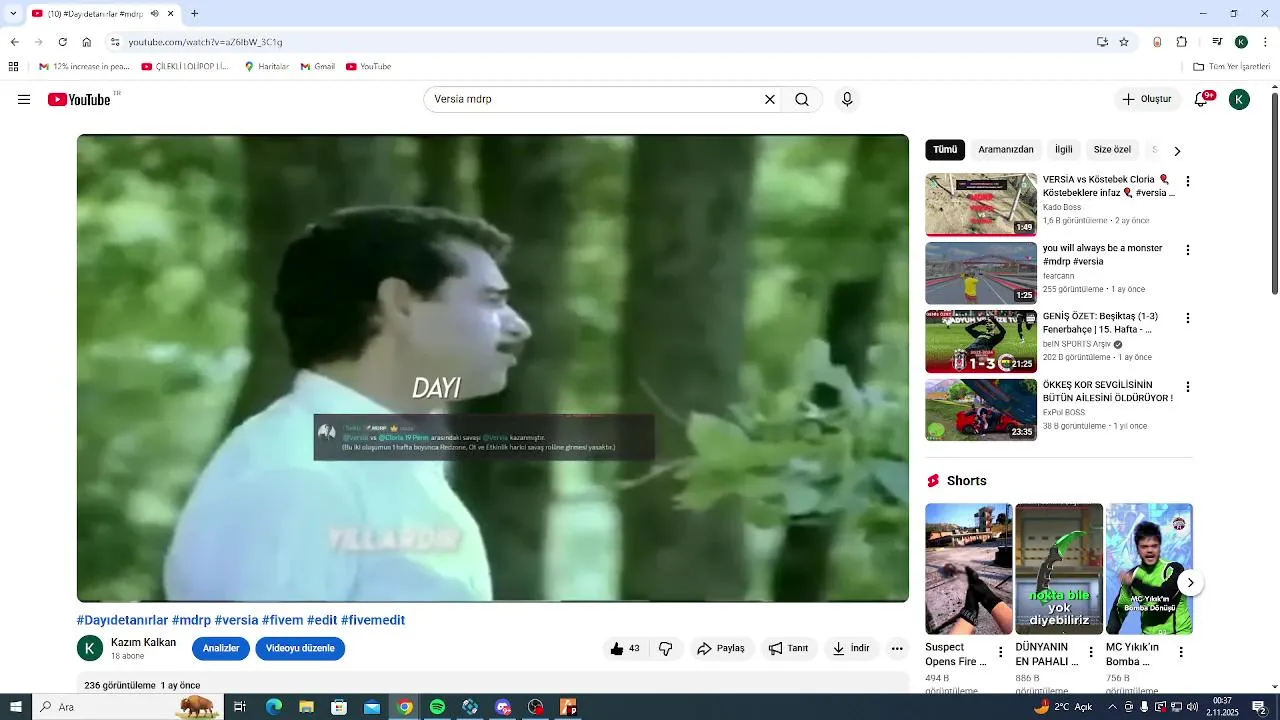This screenshot has width=1280, height=720.
Task: Open the #Dayıdetanırlar video title hashtags
Action: 241,620
